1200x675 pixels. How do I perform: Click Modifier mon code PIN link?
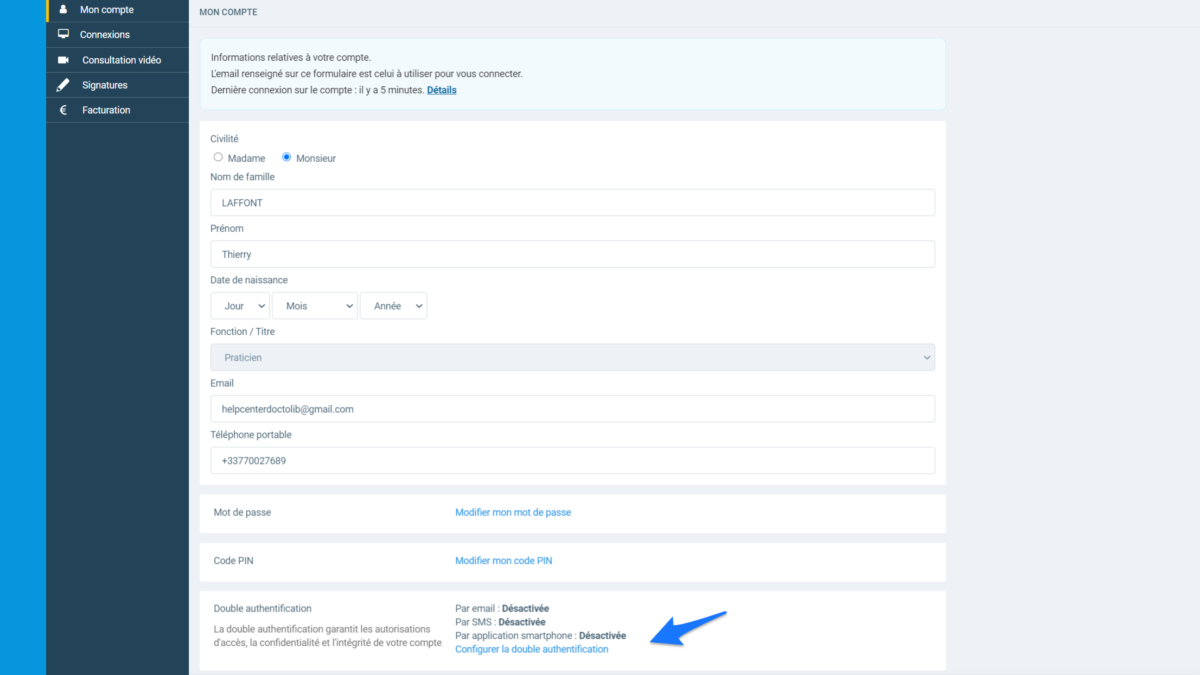pyautogui.click(x=503, y=561)
